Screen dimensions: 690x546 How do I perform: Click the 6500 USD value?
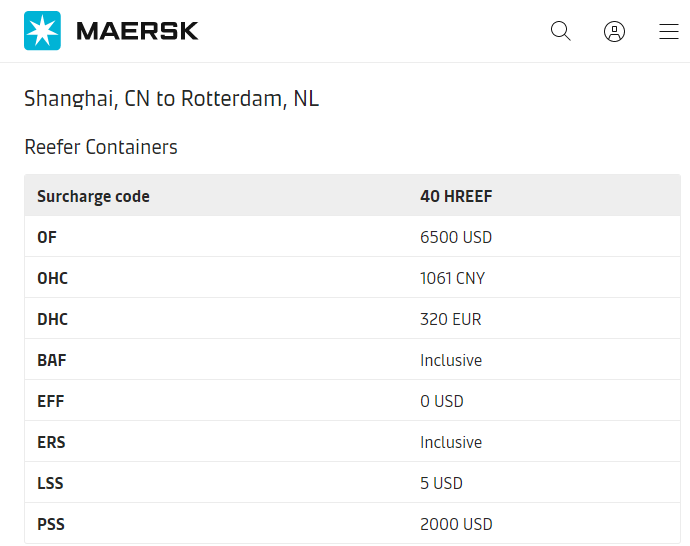(x=456, y=237)
